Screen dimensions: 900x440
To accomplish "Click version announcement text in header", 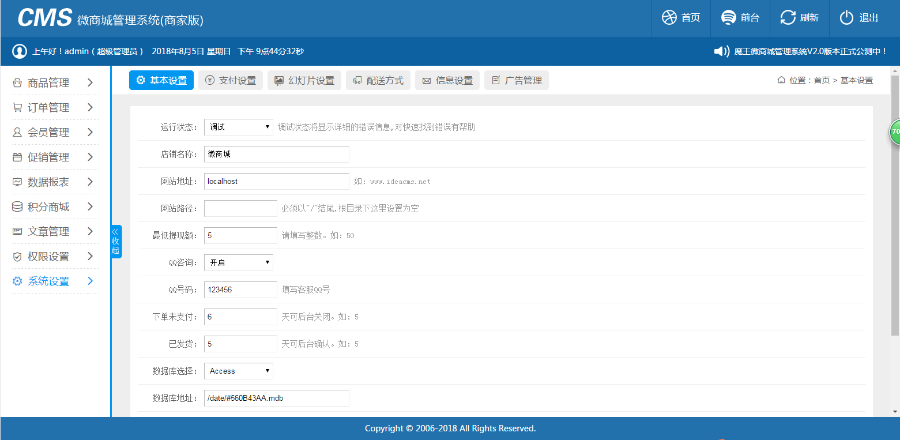I will tap(810, 52).
